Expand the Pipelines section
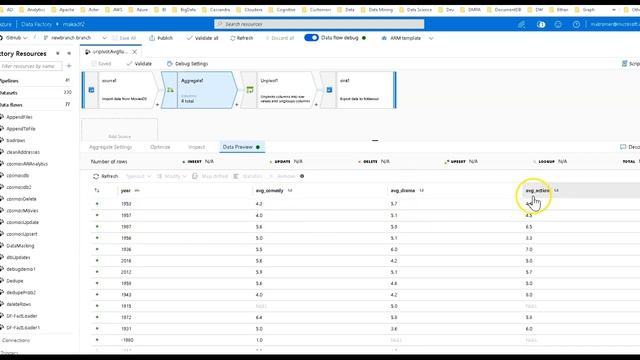 pyautogui.click(x=9, y=81)
